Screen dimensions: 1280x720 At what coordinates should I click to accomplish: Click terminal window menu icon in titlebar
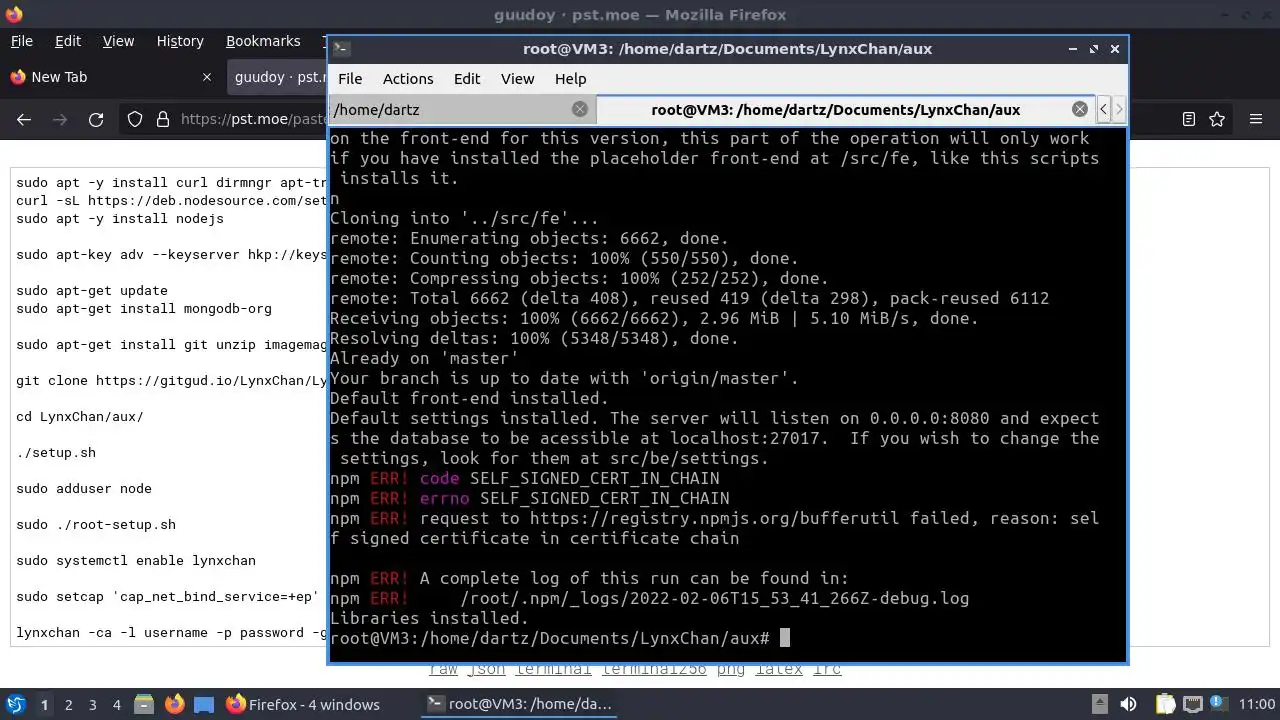(340, 48)
